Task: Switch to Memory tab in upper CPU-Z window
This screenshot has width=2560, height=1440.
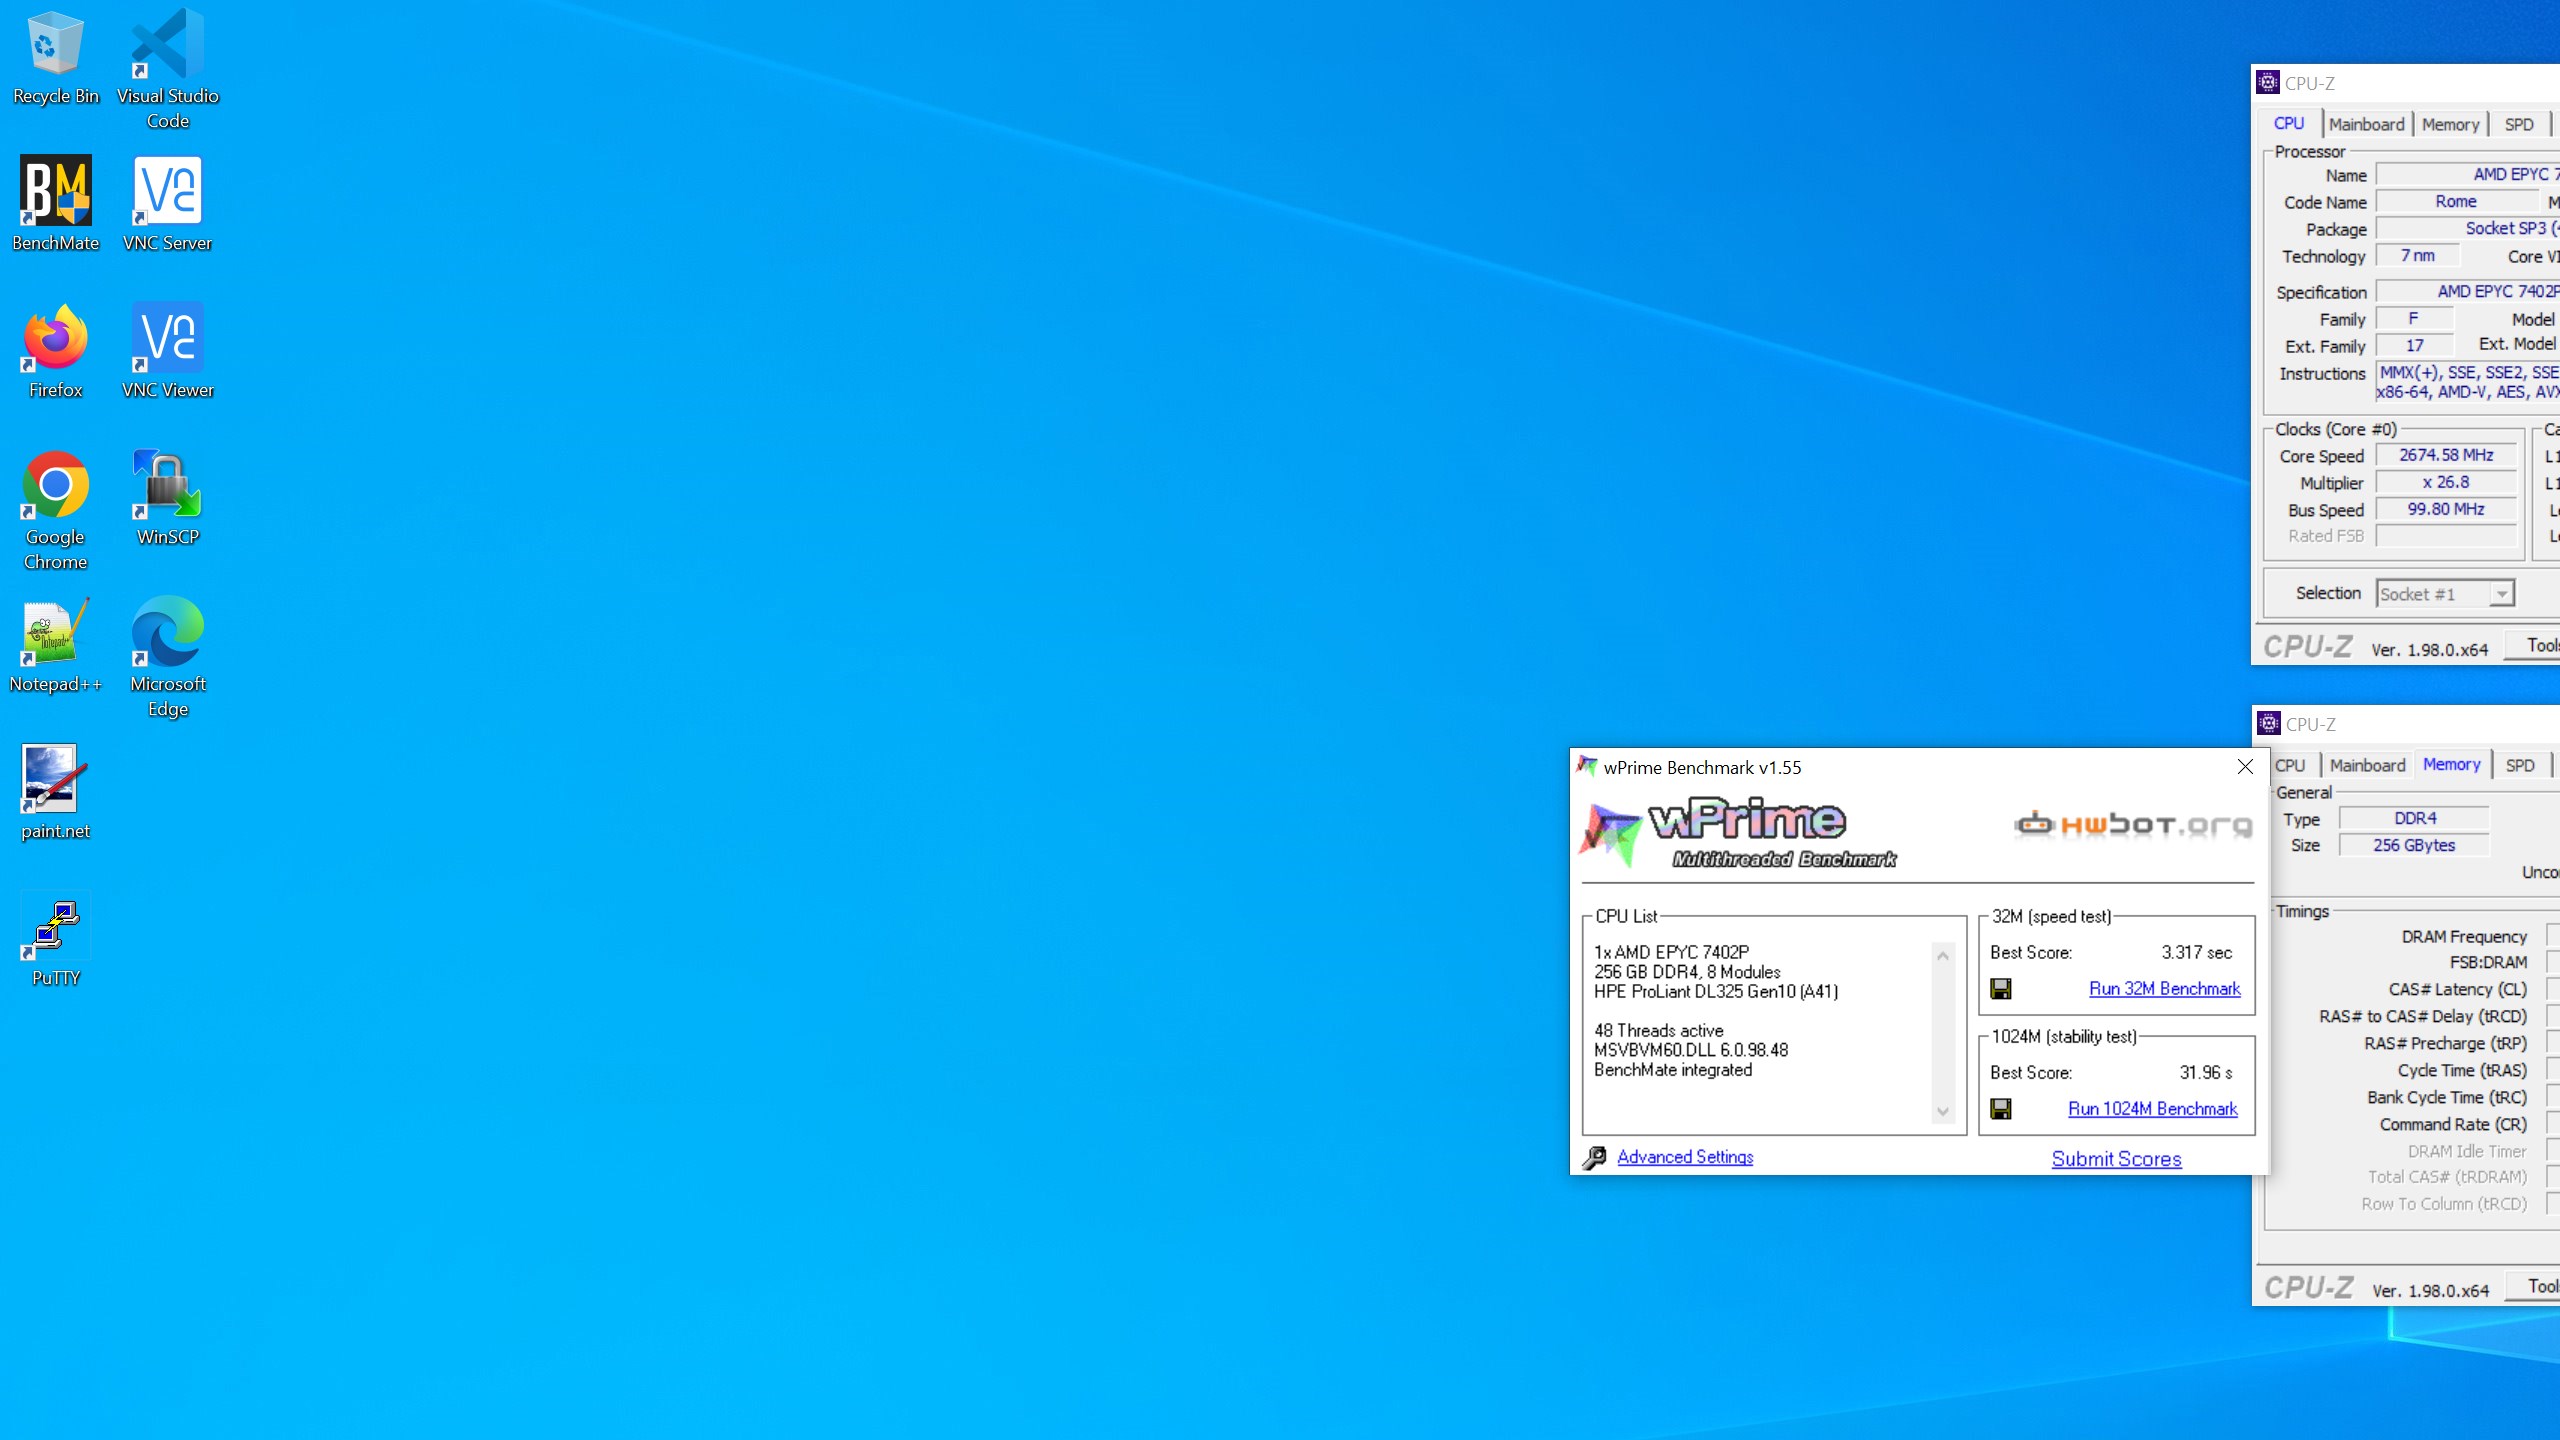Action: tap(2450, 124)
